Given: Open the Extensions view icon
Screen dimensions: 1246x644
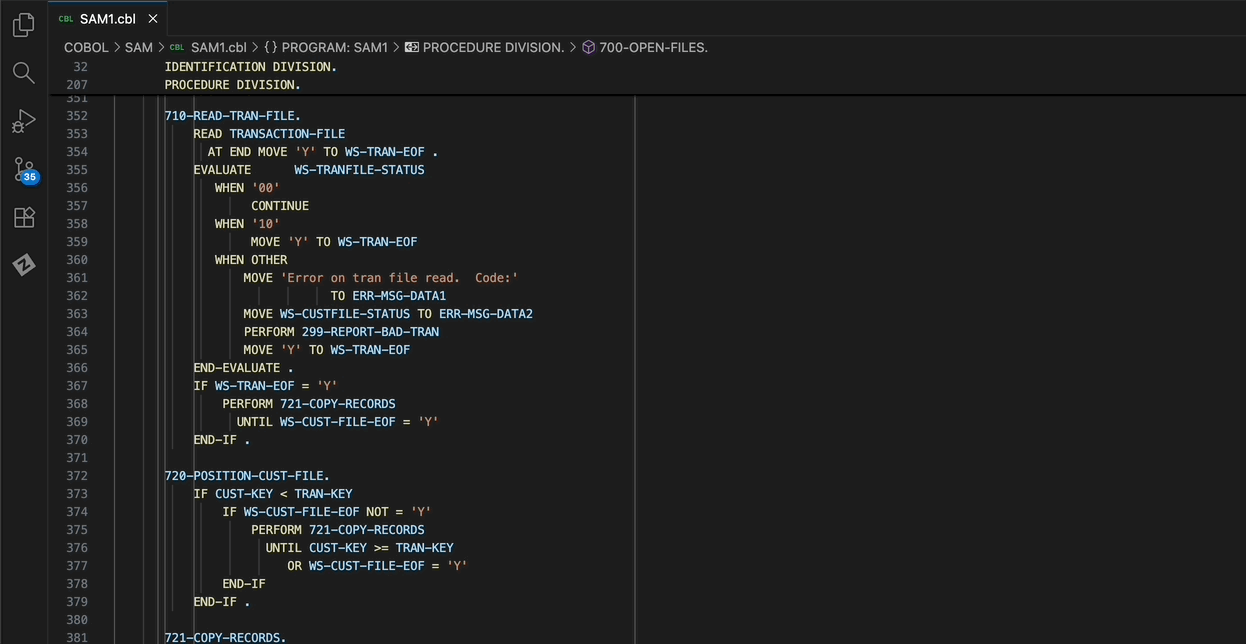Looking at the screenshot, I should pyautogui.click(x=24, y=217).
